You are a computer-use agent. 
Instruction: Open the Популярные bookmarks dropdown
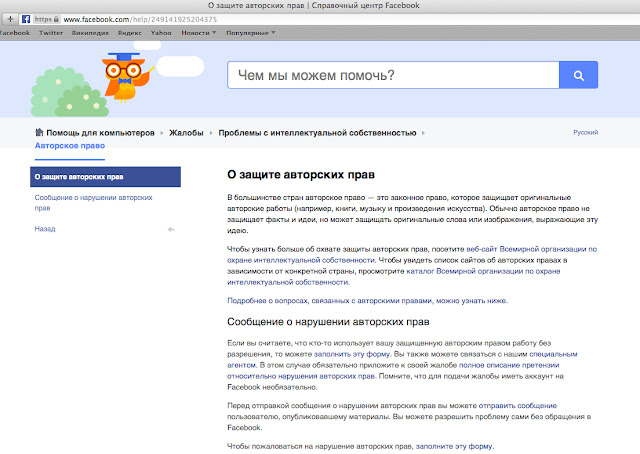tap(251, 33)
